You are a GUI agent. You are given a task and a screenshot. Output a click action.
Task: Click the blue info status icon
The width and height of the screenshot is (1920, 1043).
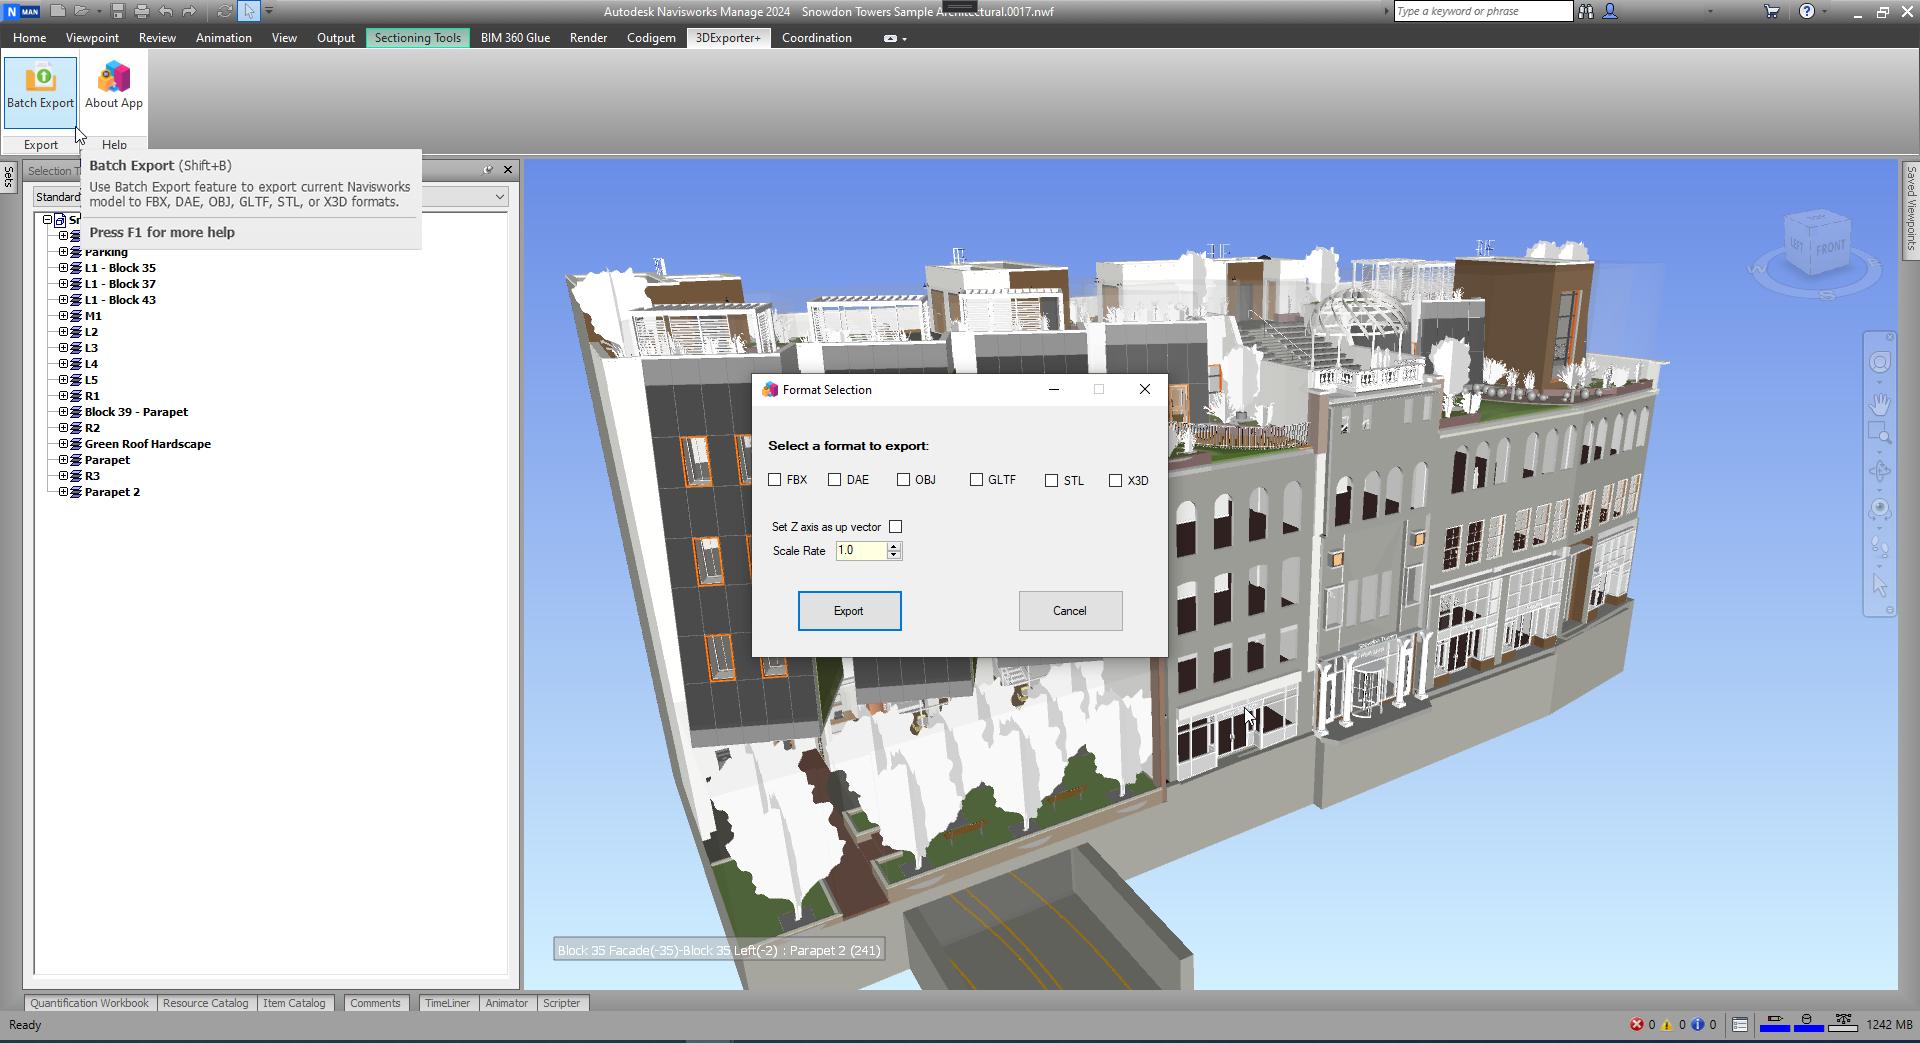(x=1698, y=1024)
